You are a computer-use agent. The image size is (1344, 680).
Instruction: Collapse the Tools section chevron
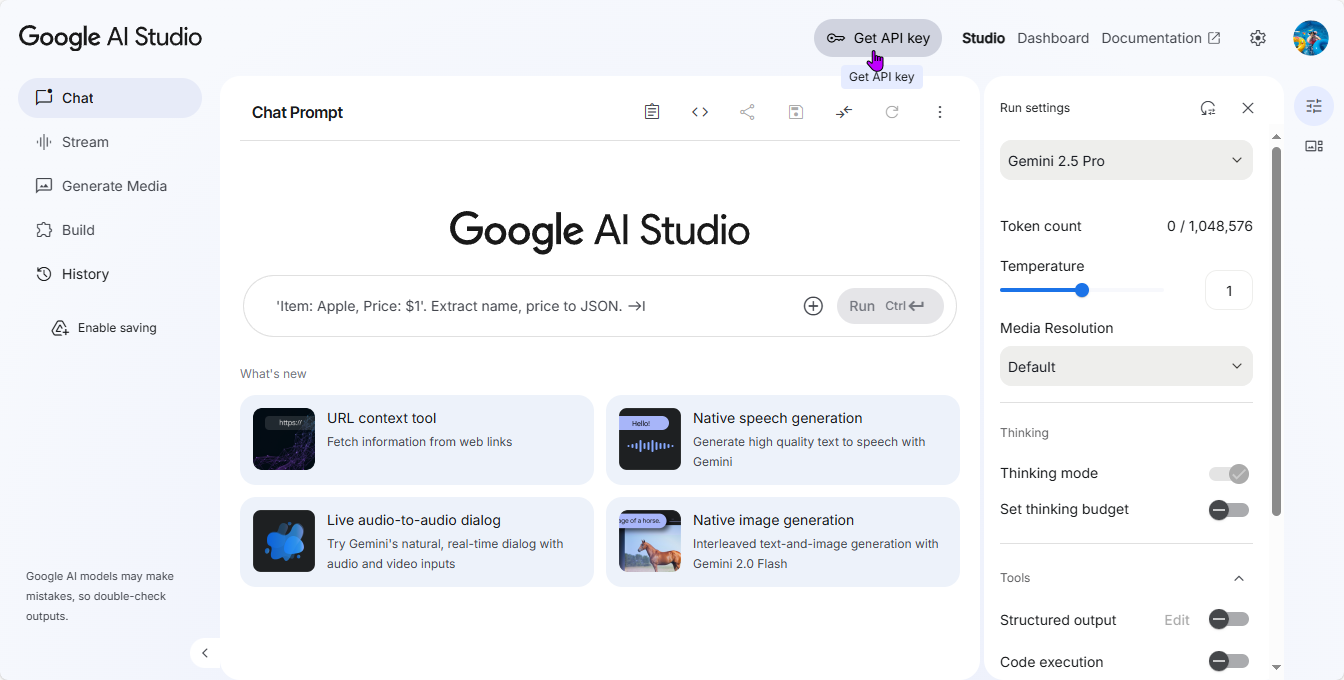pyautogui.click(x=1239, y=578)
